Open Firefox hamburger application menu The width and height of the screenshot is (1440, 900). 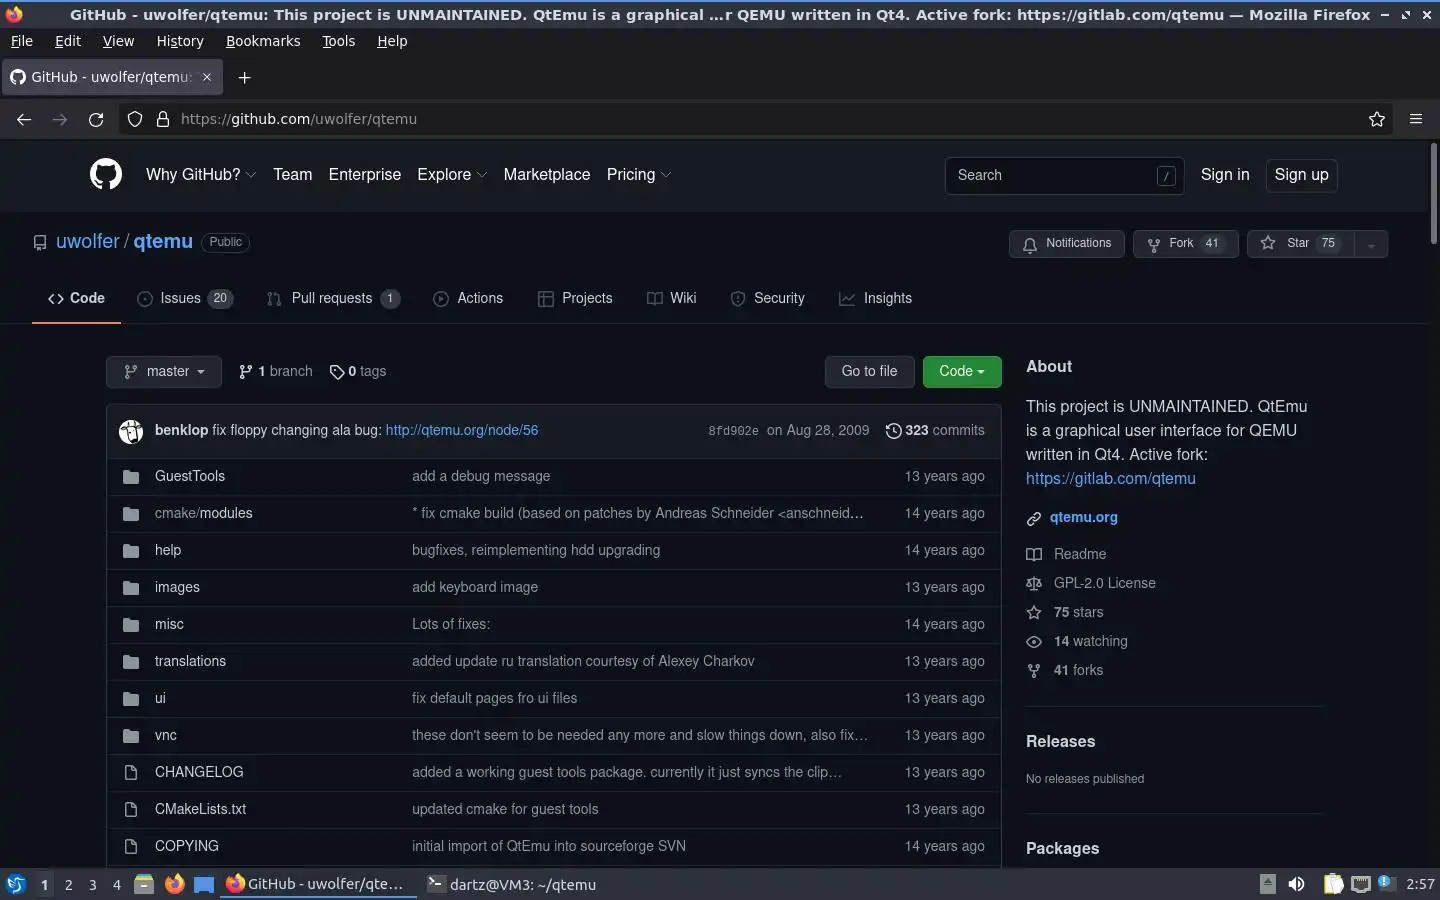[x=1416, y=119]
